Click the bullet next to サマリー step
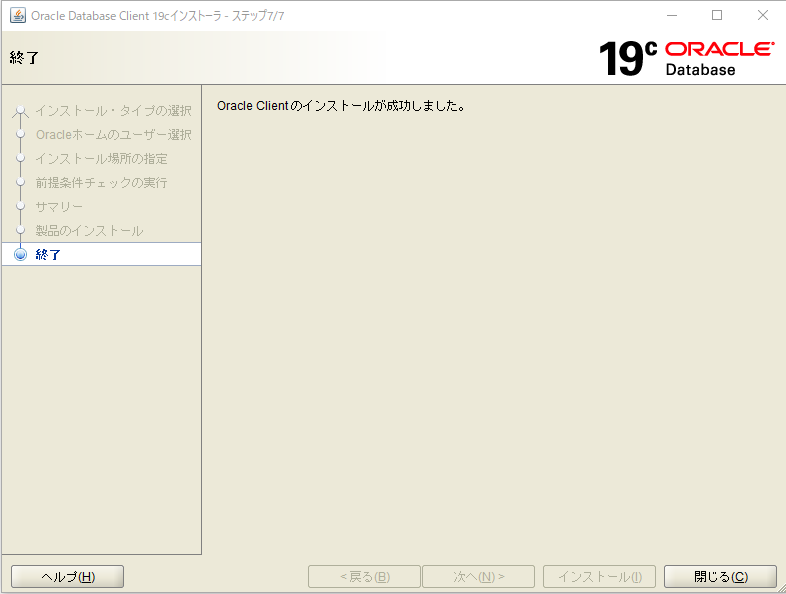786x594 pixels. click(20, 206)
